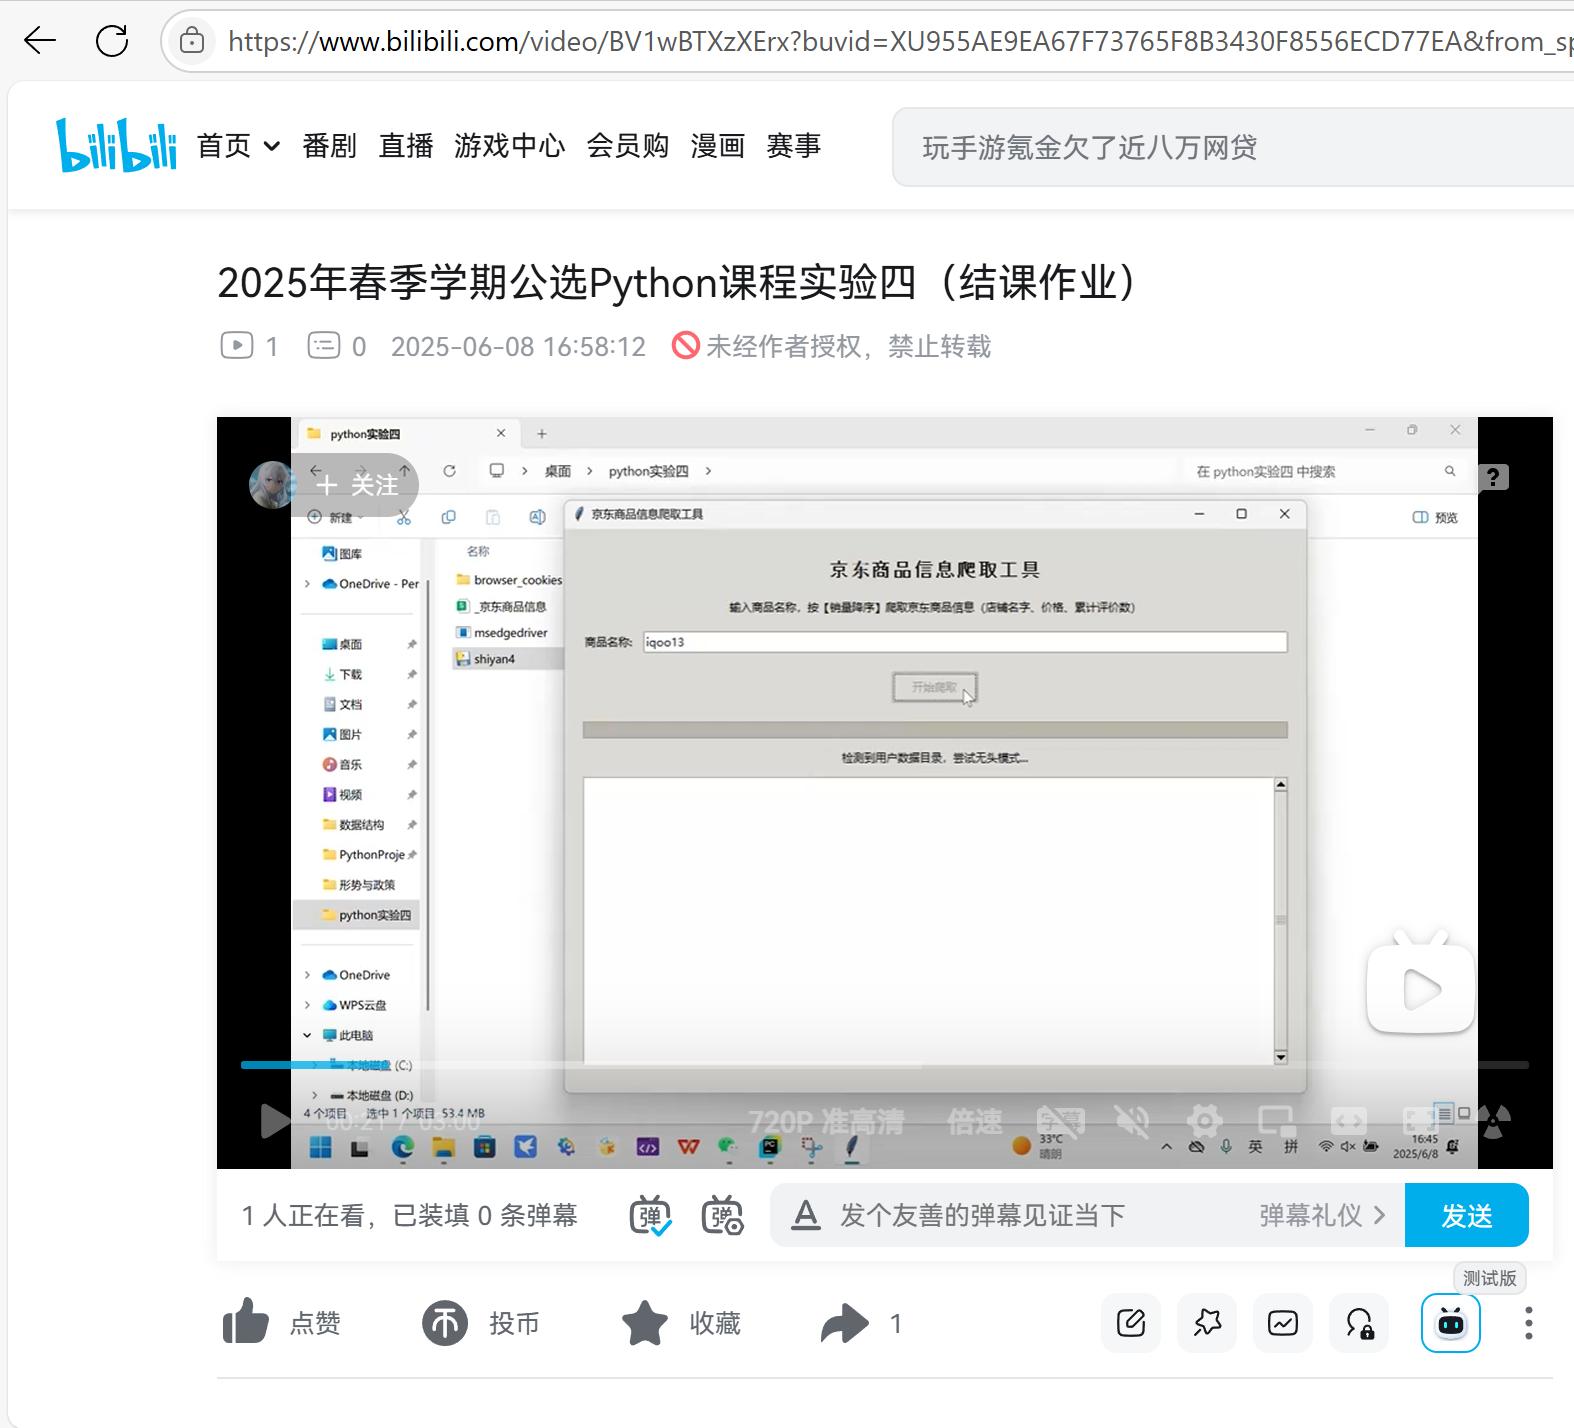1574x1428 pixels.
Task: Open the AI assistant robot icon
Action: pyautogui.click(x=1451, y=1323)
